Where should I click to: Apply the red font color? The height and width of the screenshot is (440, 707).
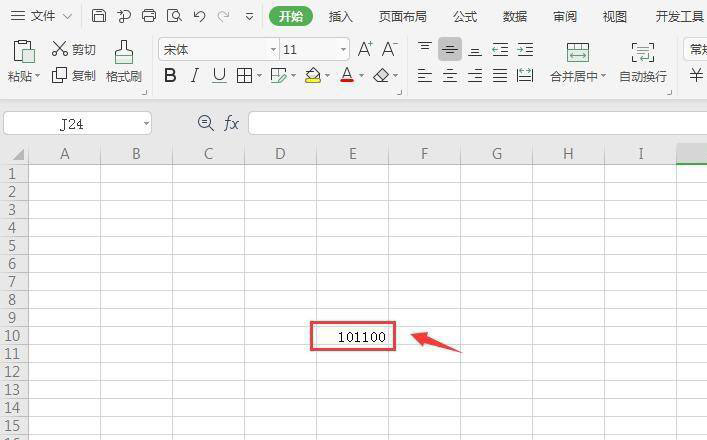(x=347, y=75)
